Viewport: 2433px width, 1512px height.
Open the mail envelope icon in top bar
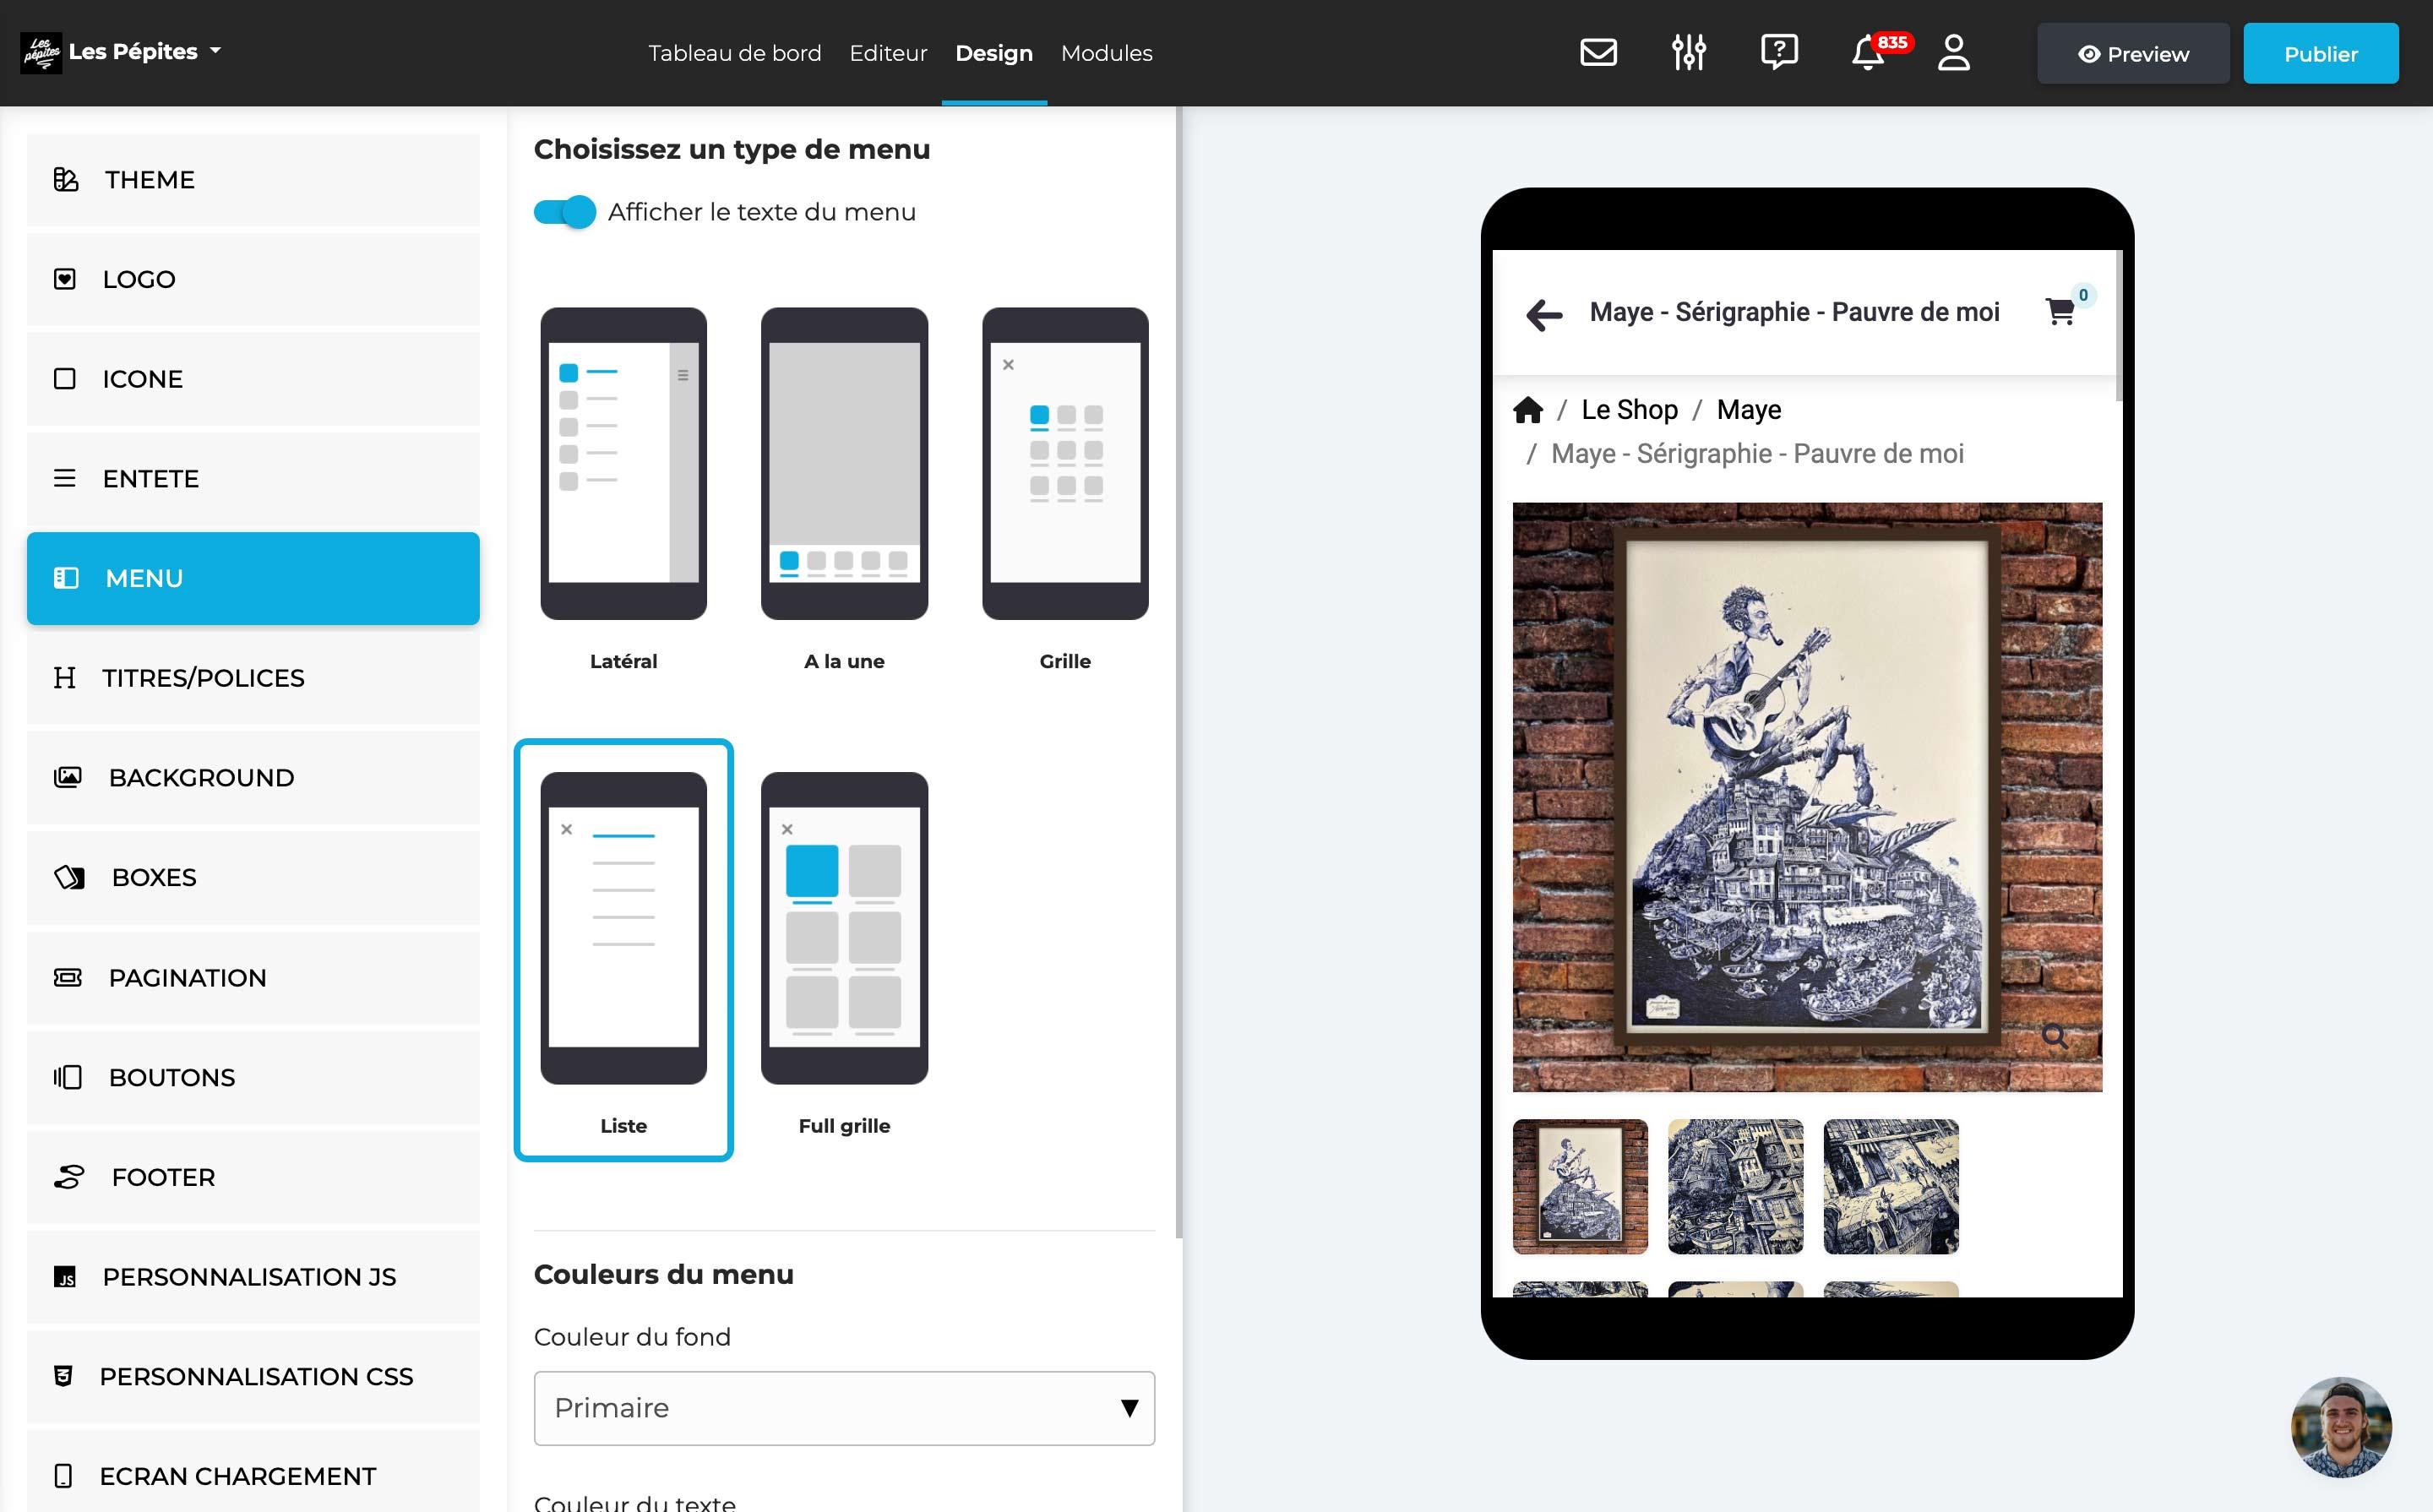pos(1598,52)
